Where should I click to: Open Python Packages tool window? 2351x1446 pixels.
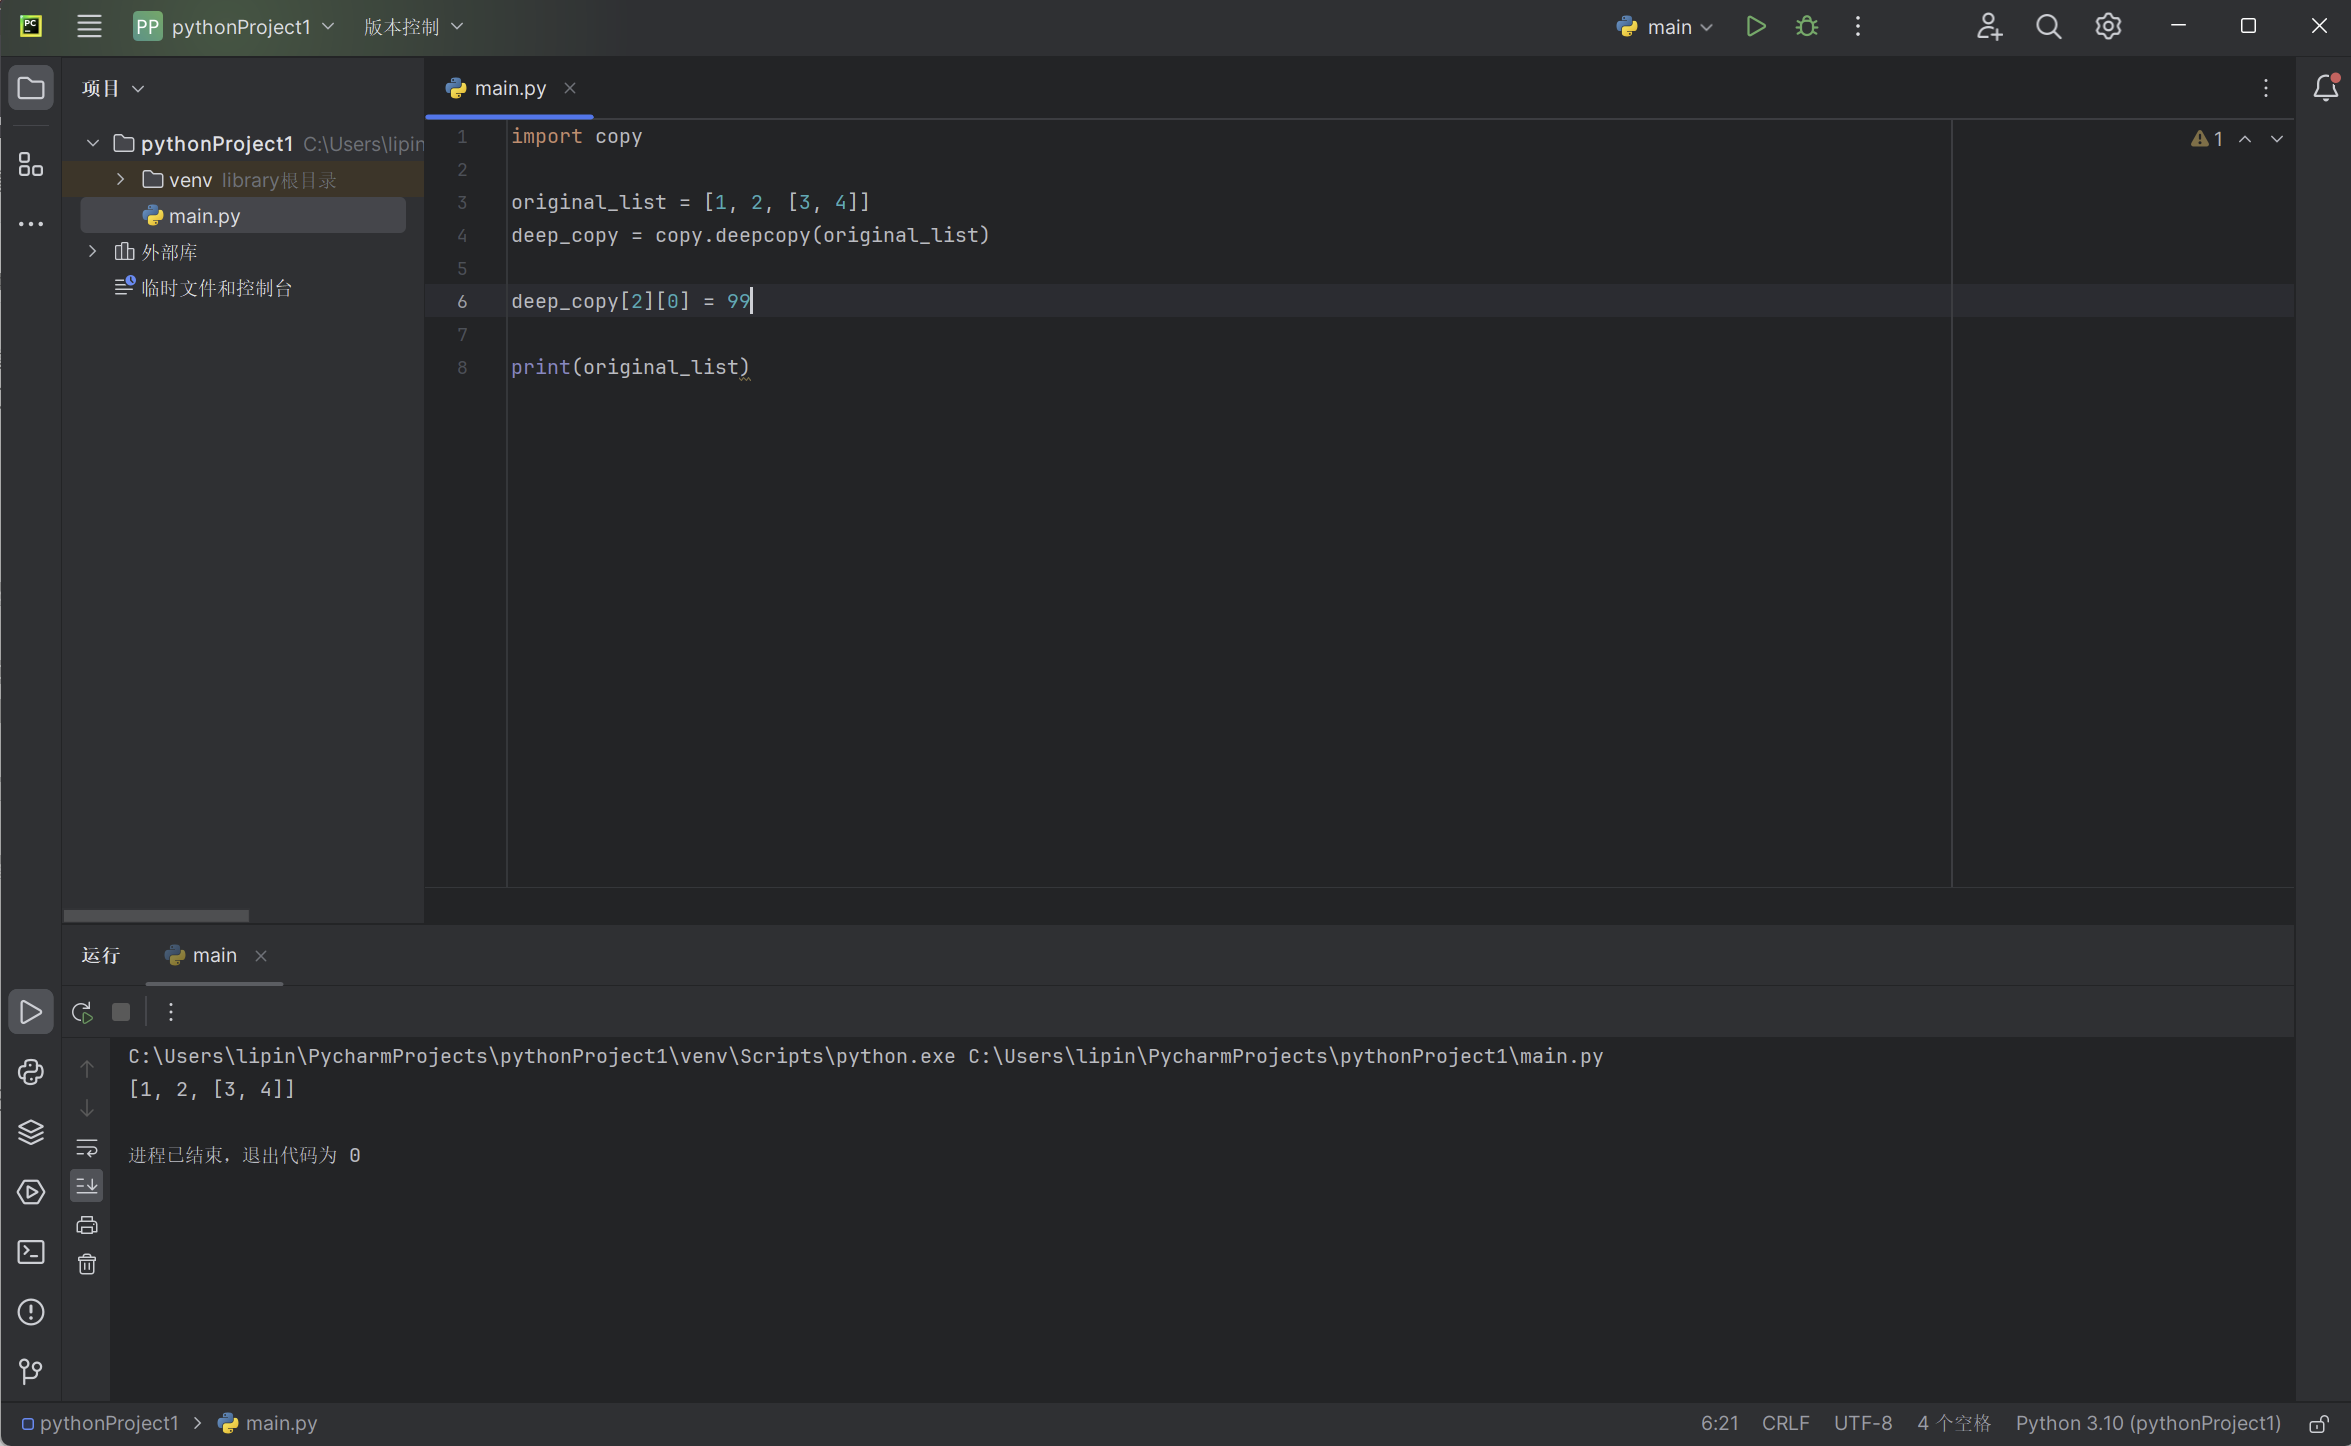coord(31,1132)
